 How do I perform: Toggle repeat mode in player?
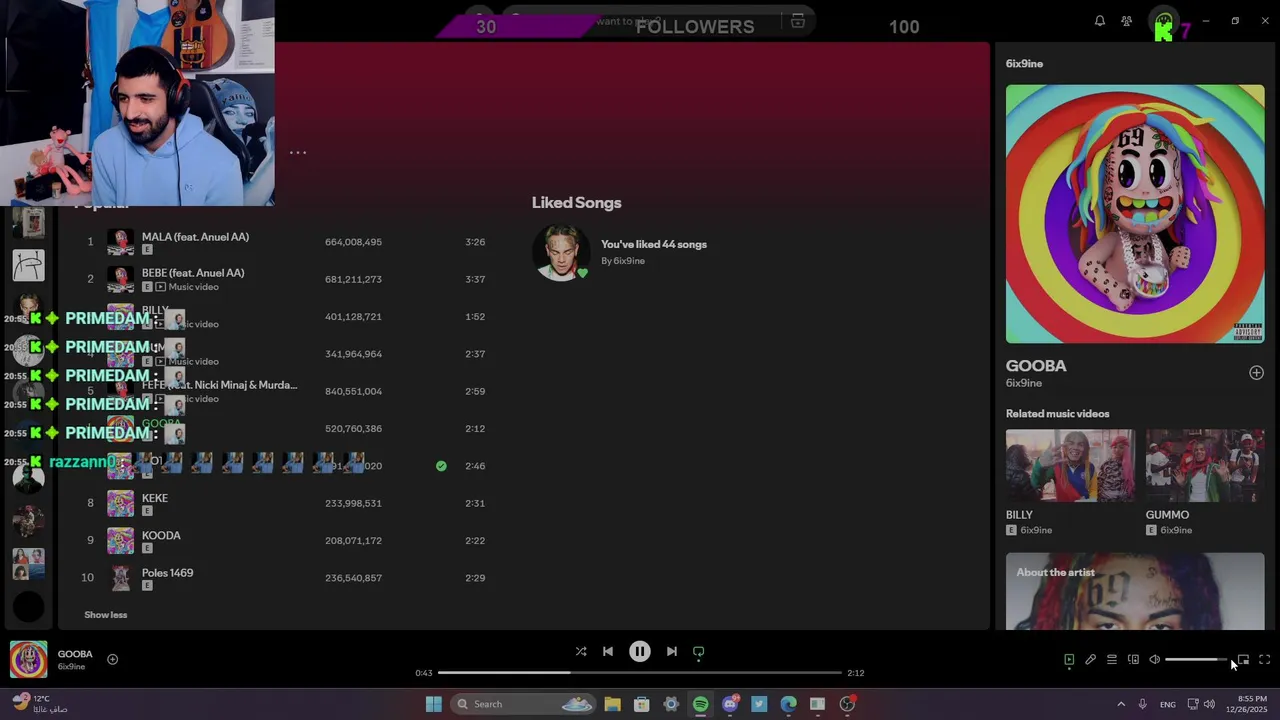[699, 651]
